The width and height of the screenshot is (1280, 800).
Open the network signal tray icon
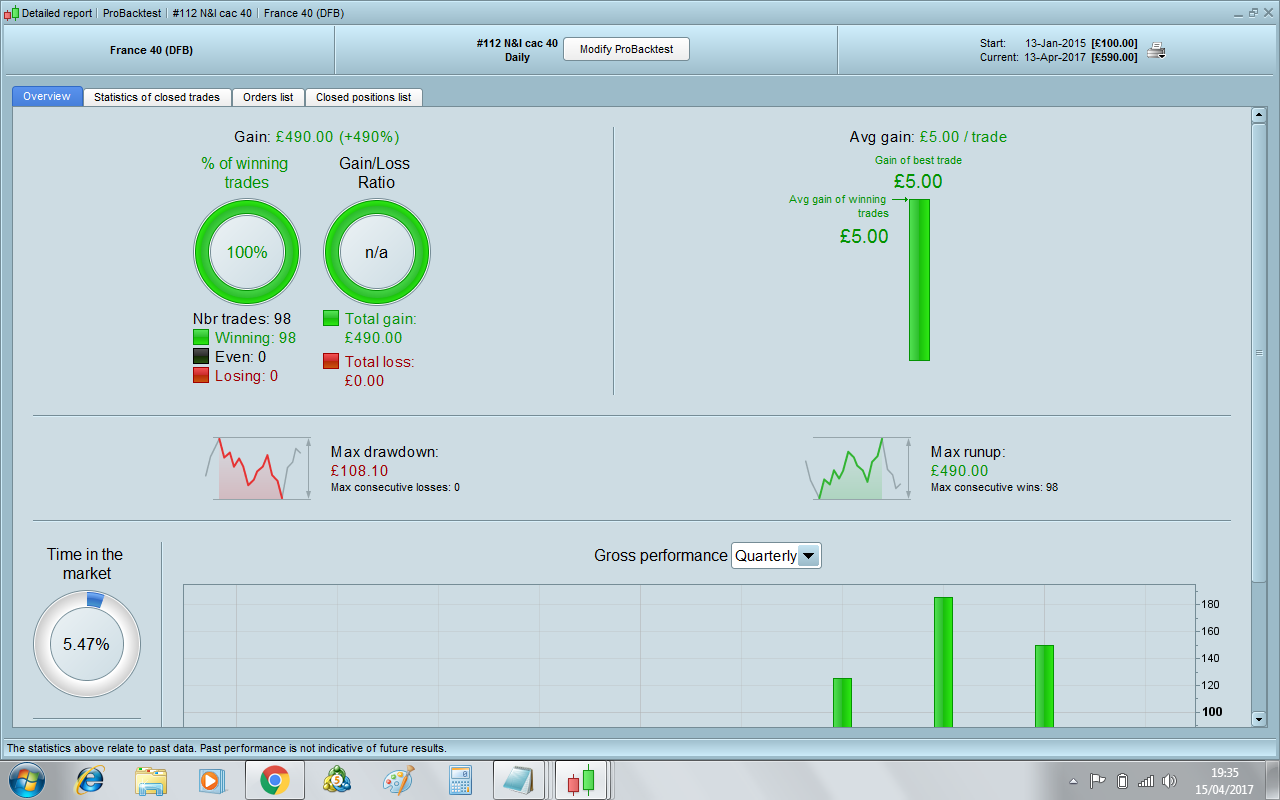[x=1146, y=781]
